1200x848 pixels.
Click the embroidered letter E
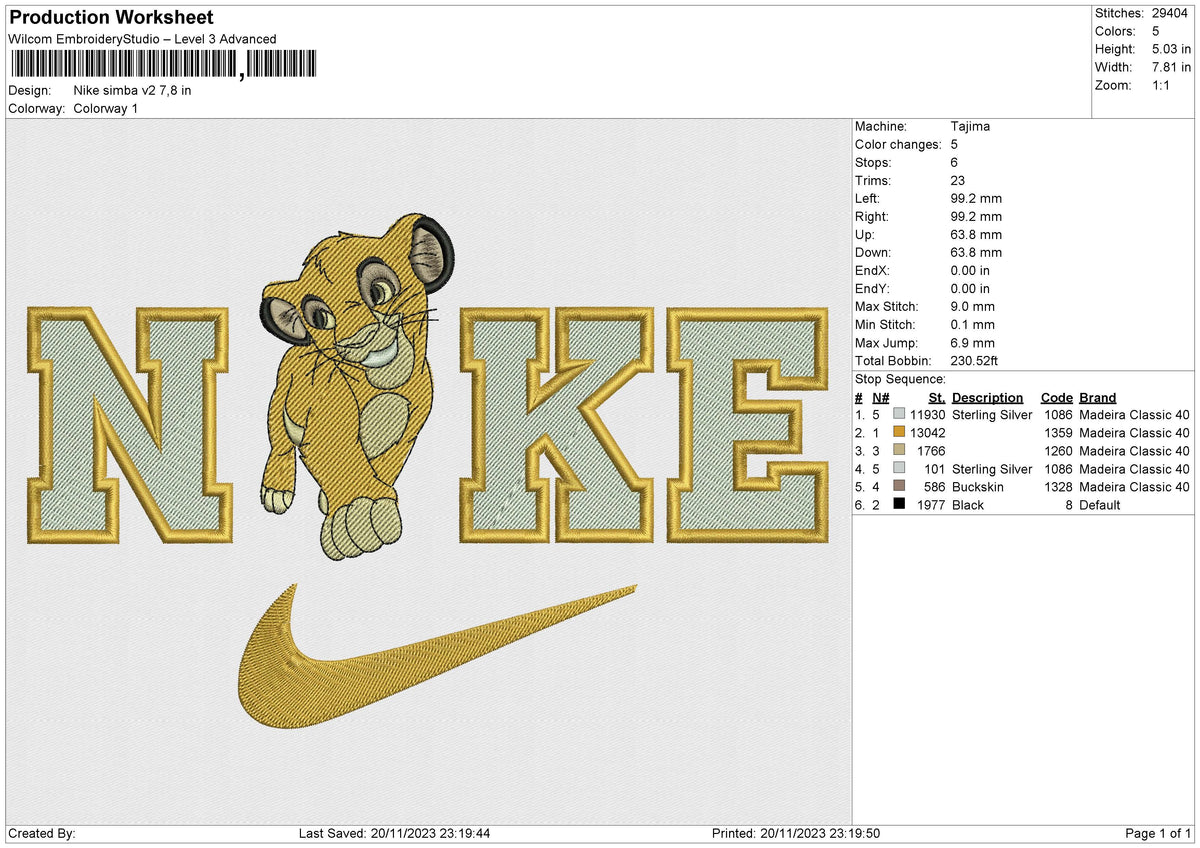click(x=748, y=425)
